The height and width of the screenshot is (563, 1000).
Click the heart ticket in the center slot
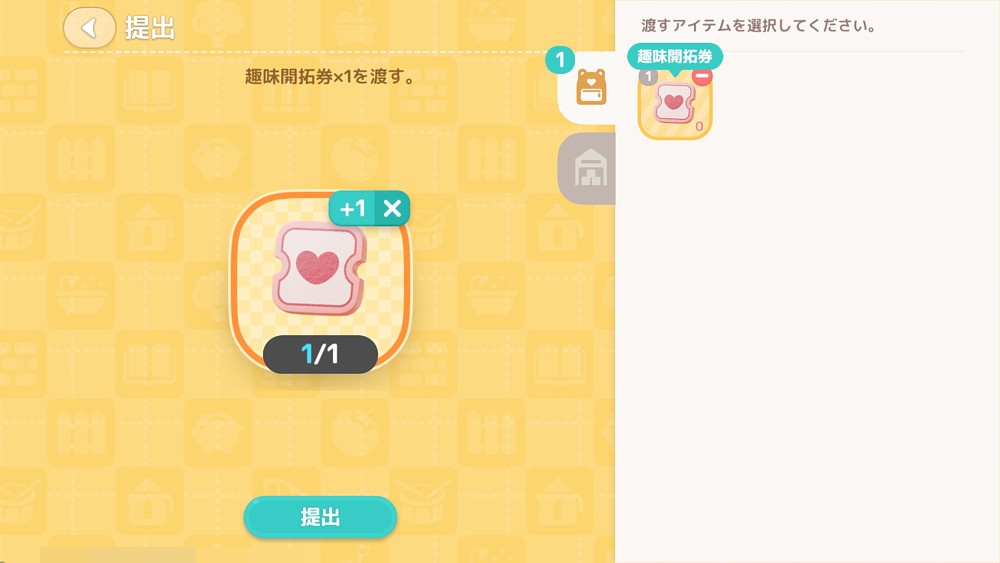click(x=320, y=270)
